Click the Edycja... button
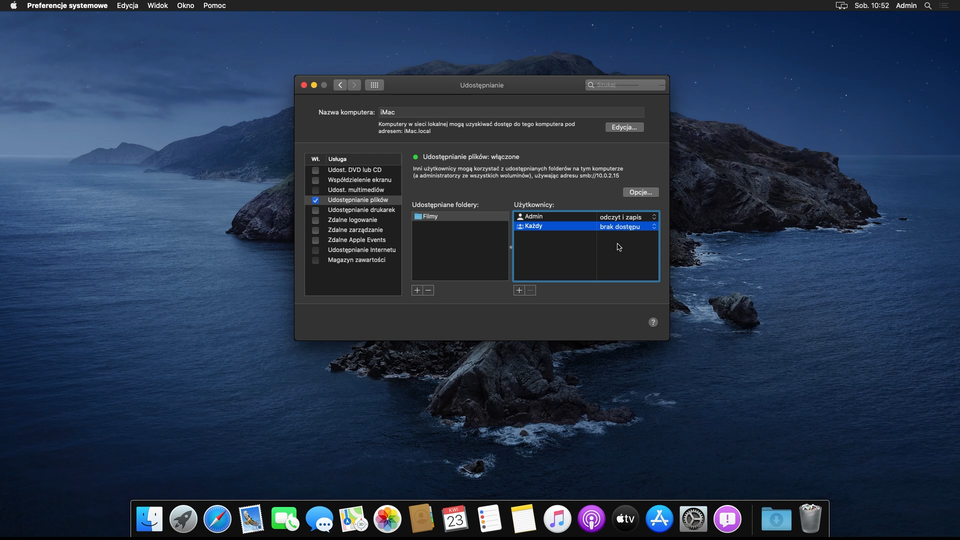The width and height of the screenshot is (960, 540). click(x=624, y=127)
